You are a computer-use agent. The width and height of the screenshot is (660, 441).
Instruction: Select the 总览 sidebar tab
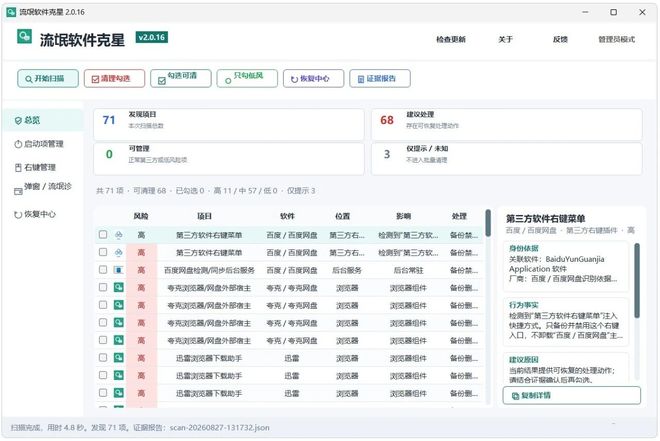pyautogui.click(x=44, y=120)
